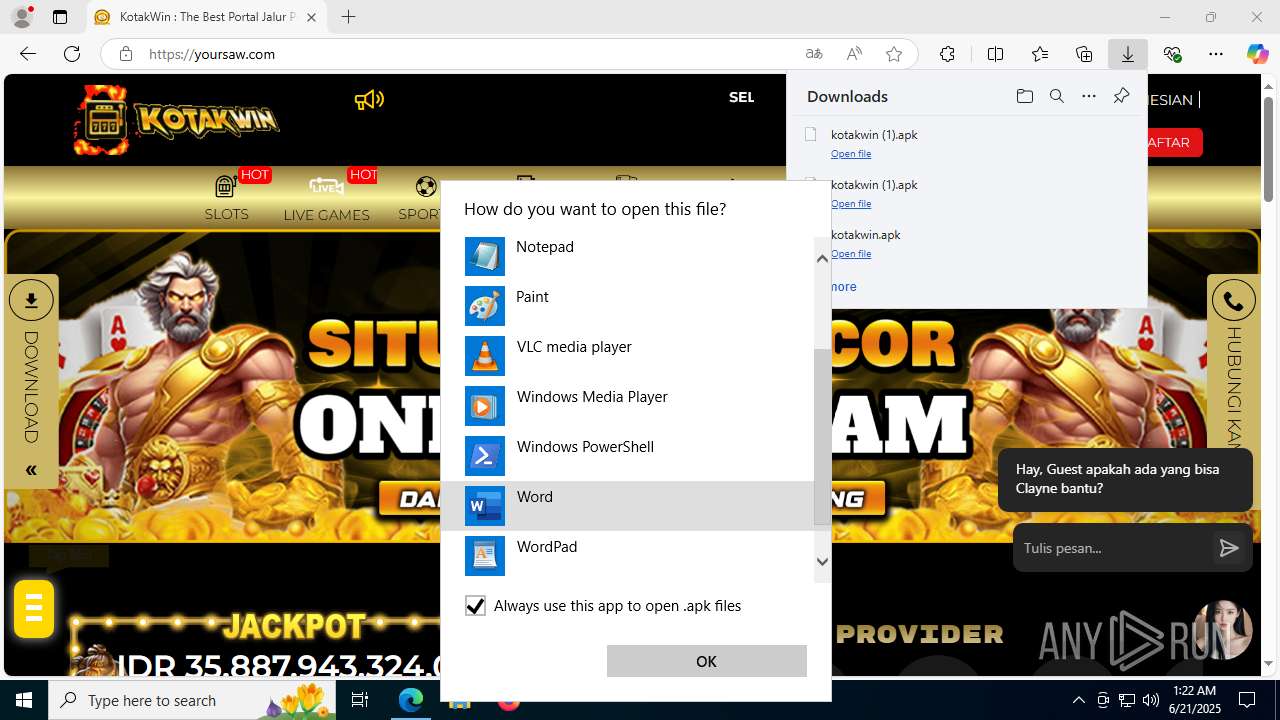Open tab actions menu button
This screenshot has height=720, width=1280.
60,17
